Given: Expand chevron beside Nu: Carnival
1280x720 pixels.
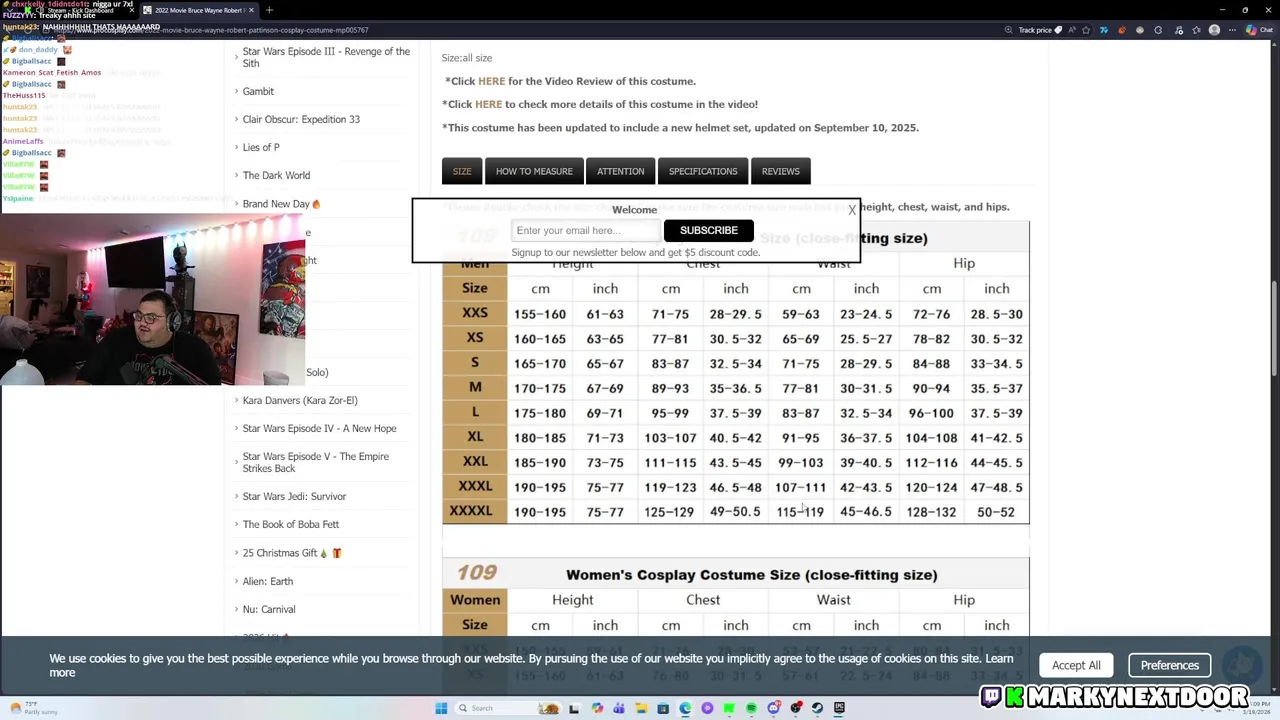Looking at the screenshot, I should [x=236, y=609].
